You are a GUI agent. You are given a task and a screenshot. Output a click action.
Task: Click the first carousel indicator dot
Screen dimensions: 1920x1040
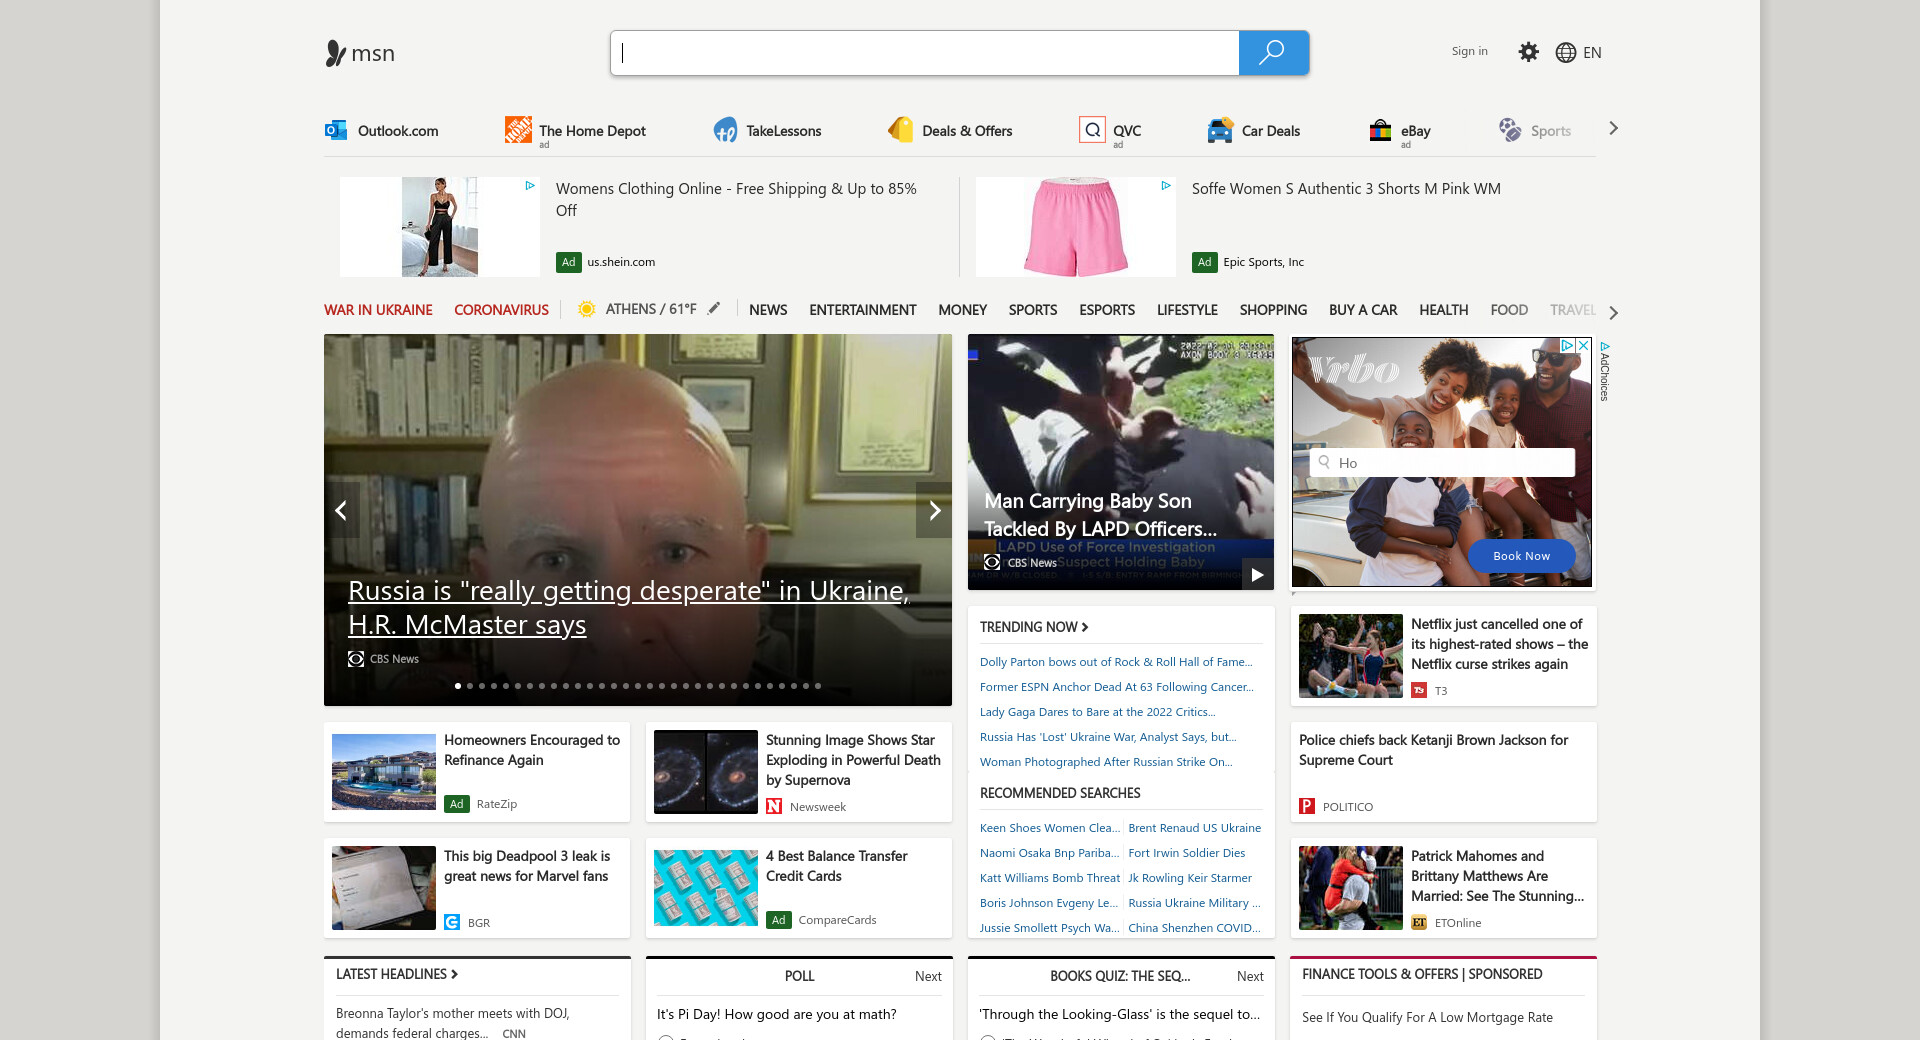pos(458,686)
